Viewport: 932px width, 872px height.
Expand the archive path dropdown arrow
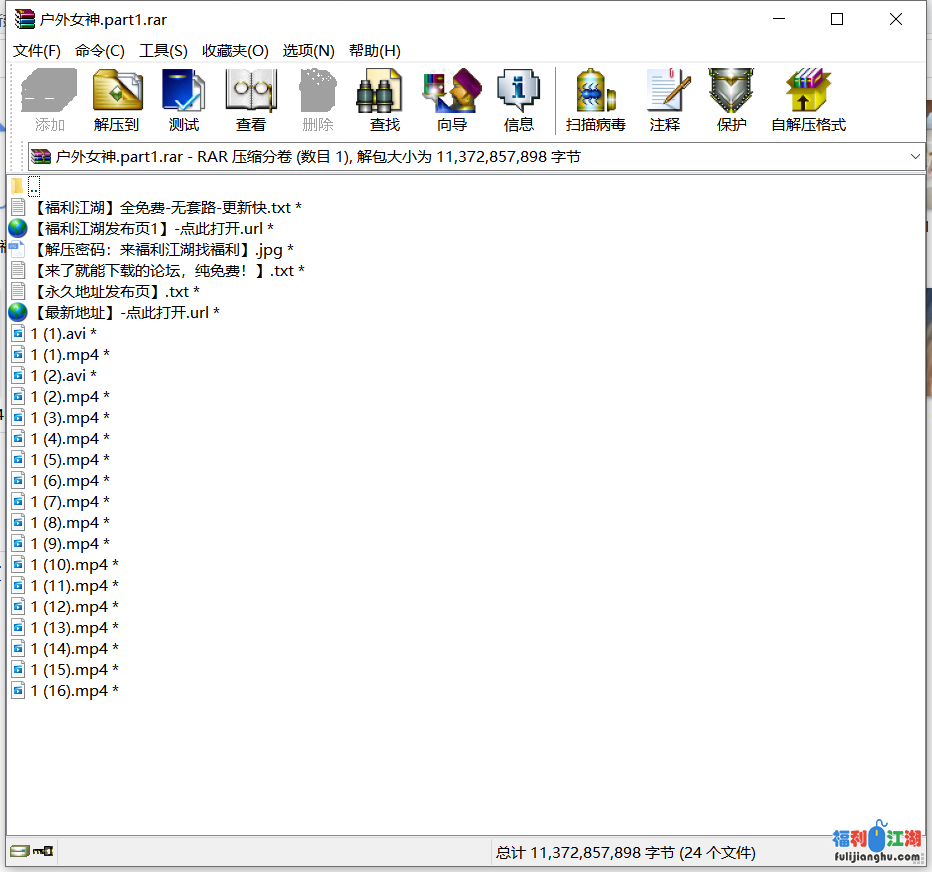pyautogui.click(x=915, y=156)
